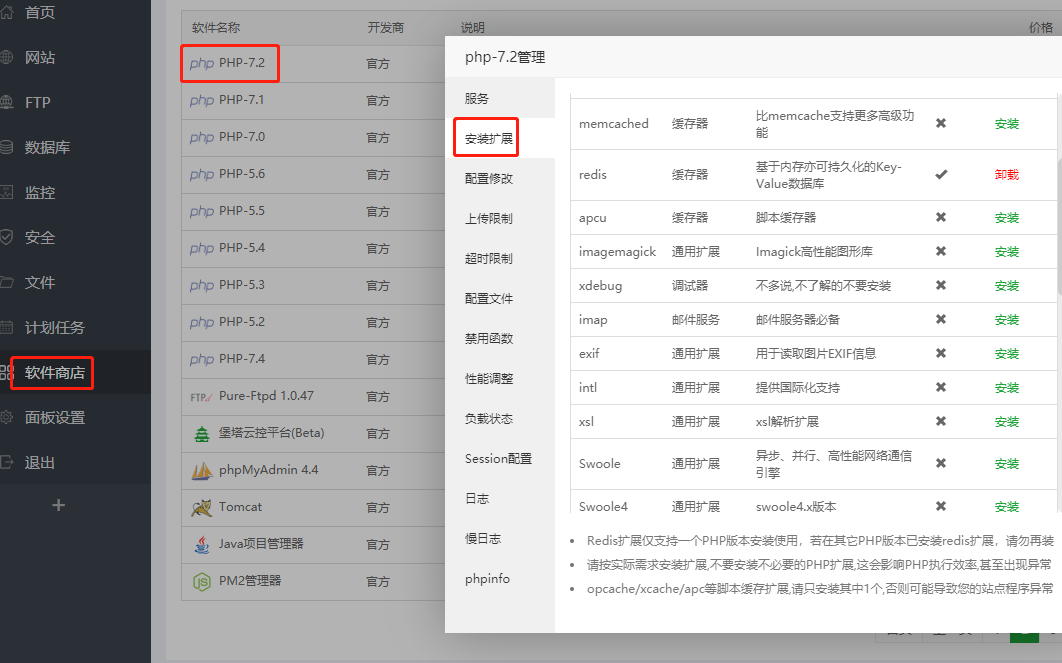Click the 数据库 database sidebar icon
Viewport: 1062px width, 663px height.
tap(6, 147)
